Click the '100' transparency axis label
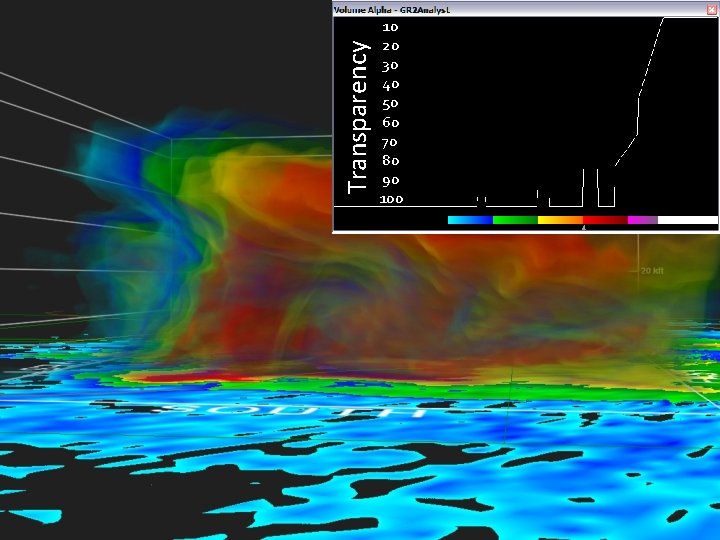 (x=392, y=199)
